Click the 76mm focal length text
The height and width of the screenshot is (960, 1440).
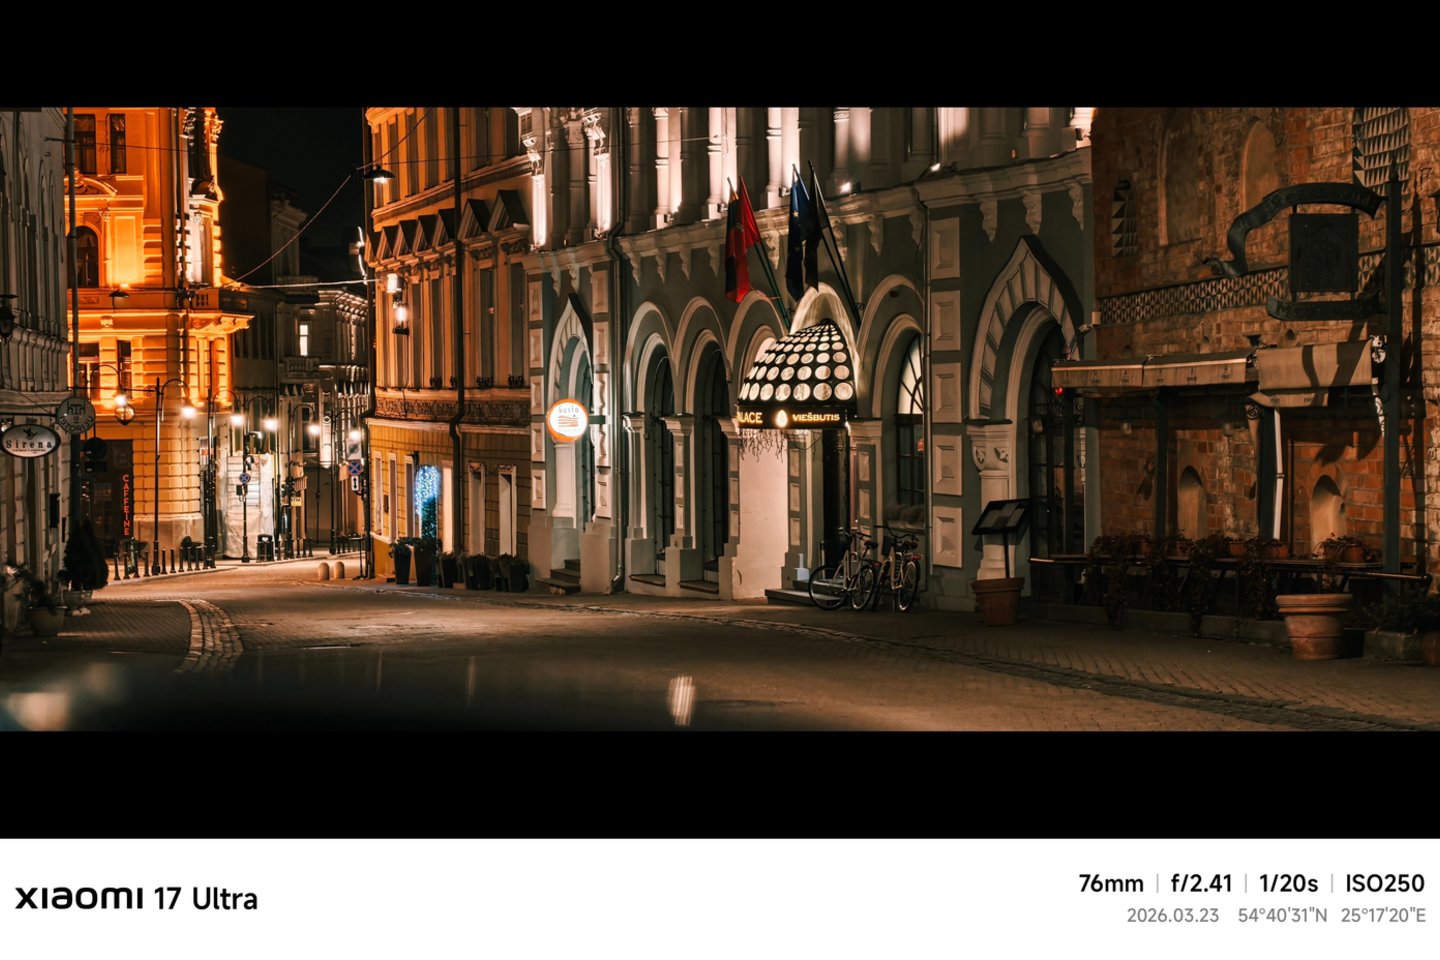click(1110, 883)
